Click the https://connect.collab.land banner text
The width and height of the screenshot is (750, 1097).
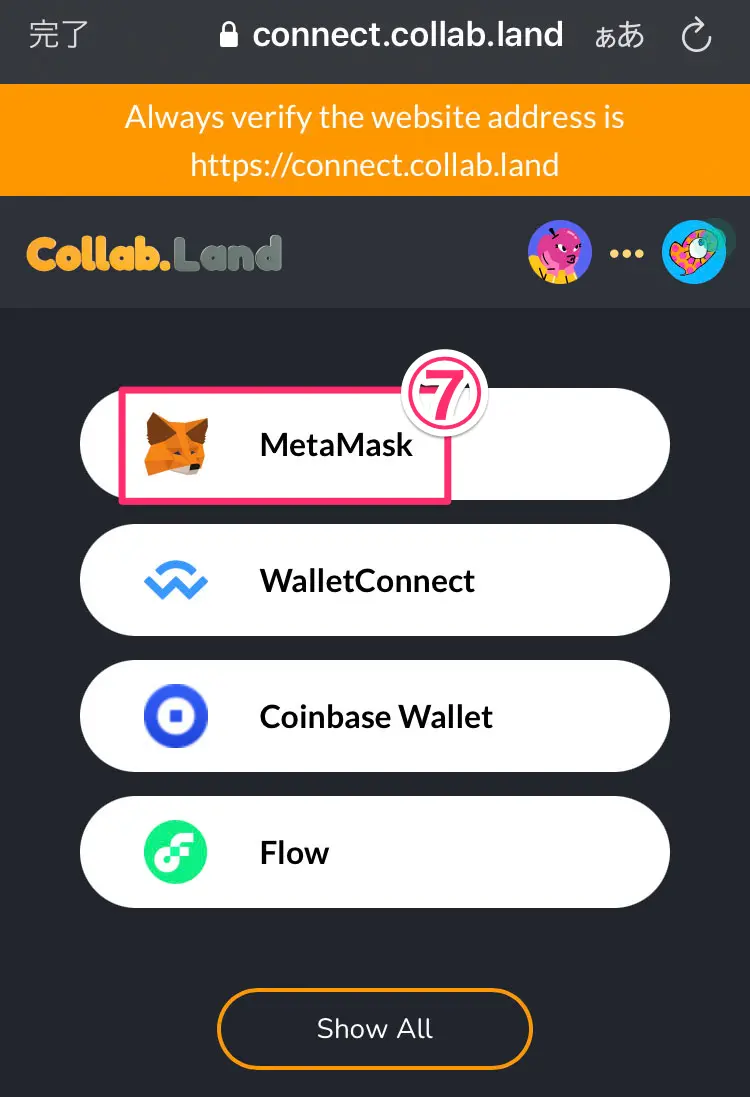click(x=375, y=165)
